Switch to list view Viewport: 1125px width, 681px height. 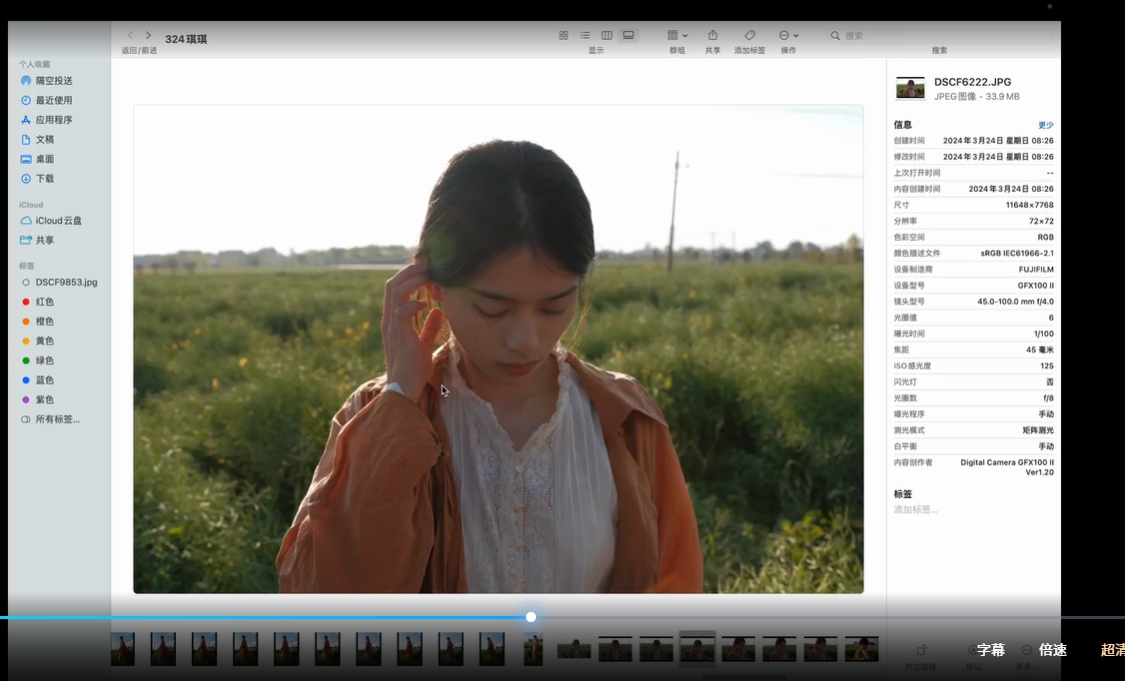point(585,35)
